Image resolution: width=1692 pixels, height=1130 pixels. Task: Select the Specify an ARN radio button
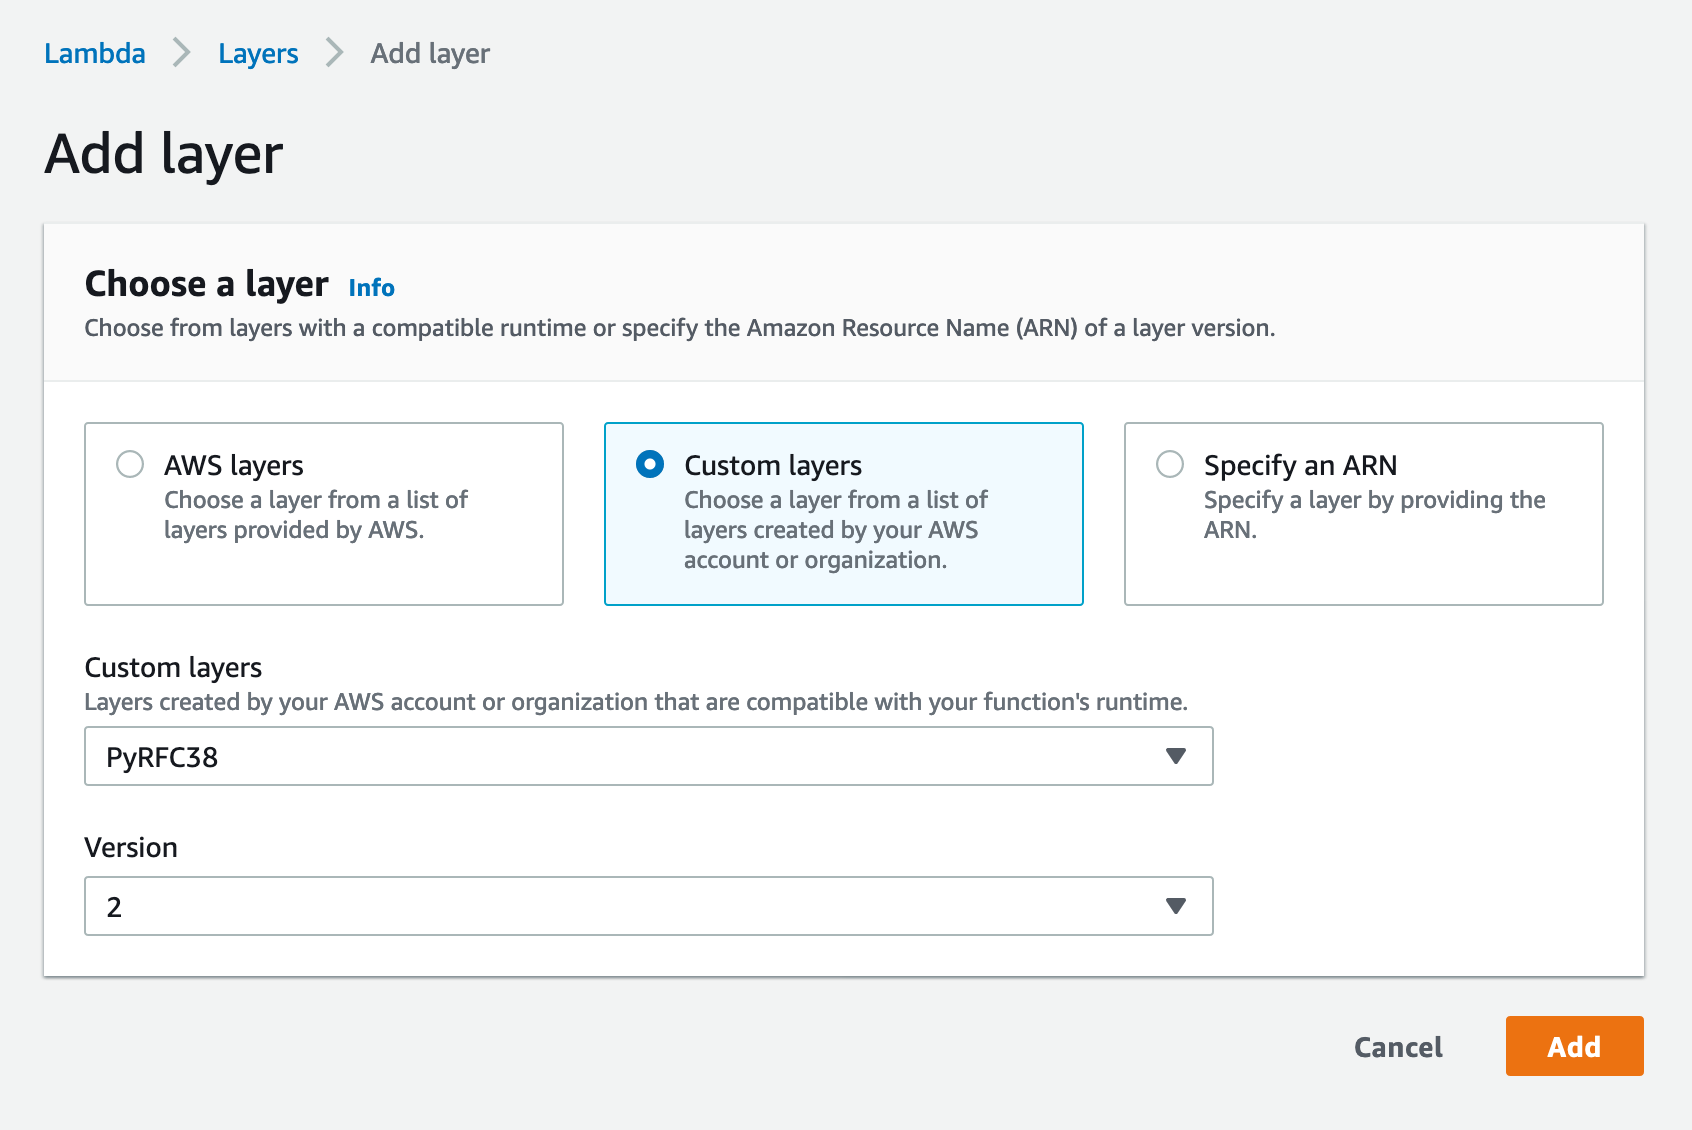click(1170, 464)
